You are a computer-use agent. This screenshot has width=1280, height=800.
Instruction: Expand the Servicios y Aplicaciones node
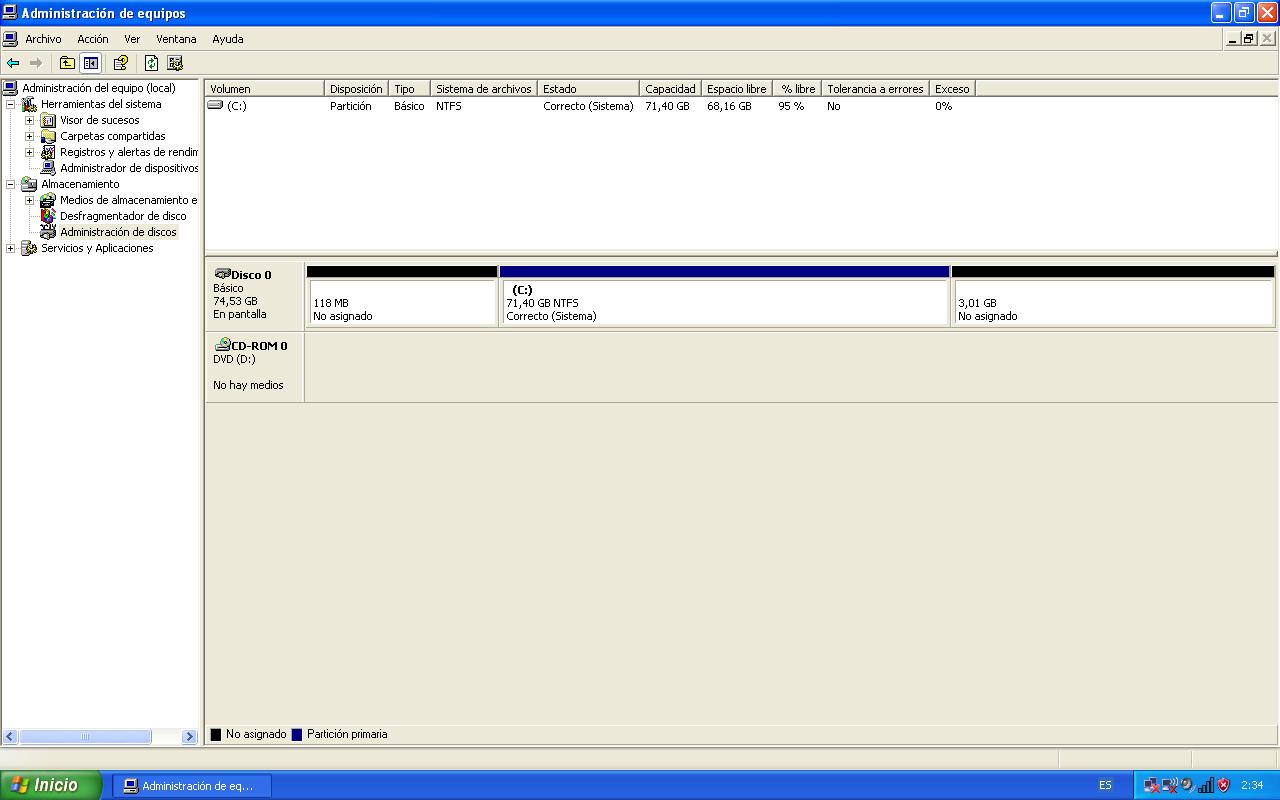click(11, 248)
